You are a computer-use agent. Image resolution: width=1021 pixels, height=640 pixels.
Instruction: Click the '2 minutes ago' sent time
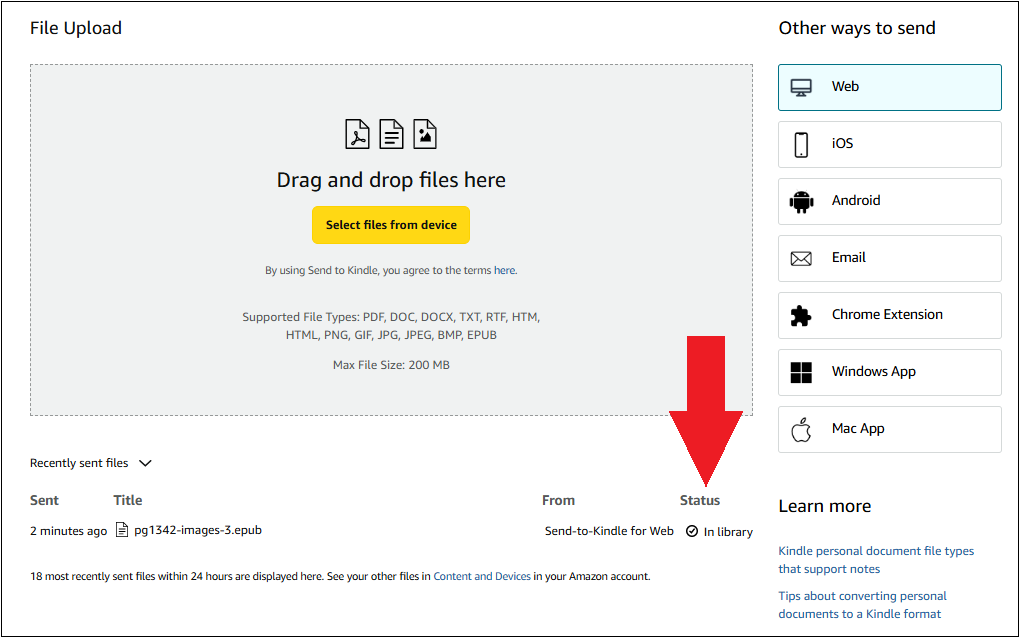click(68, 531)
